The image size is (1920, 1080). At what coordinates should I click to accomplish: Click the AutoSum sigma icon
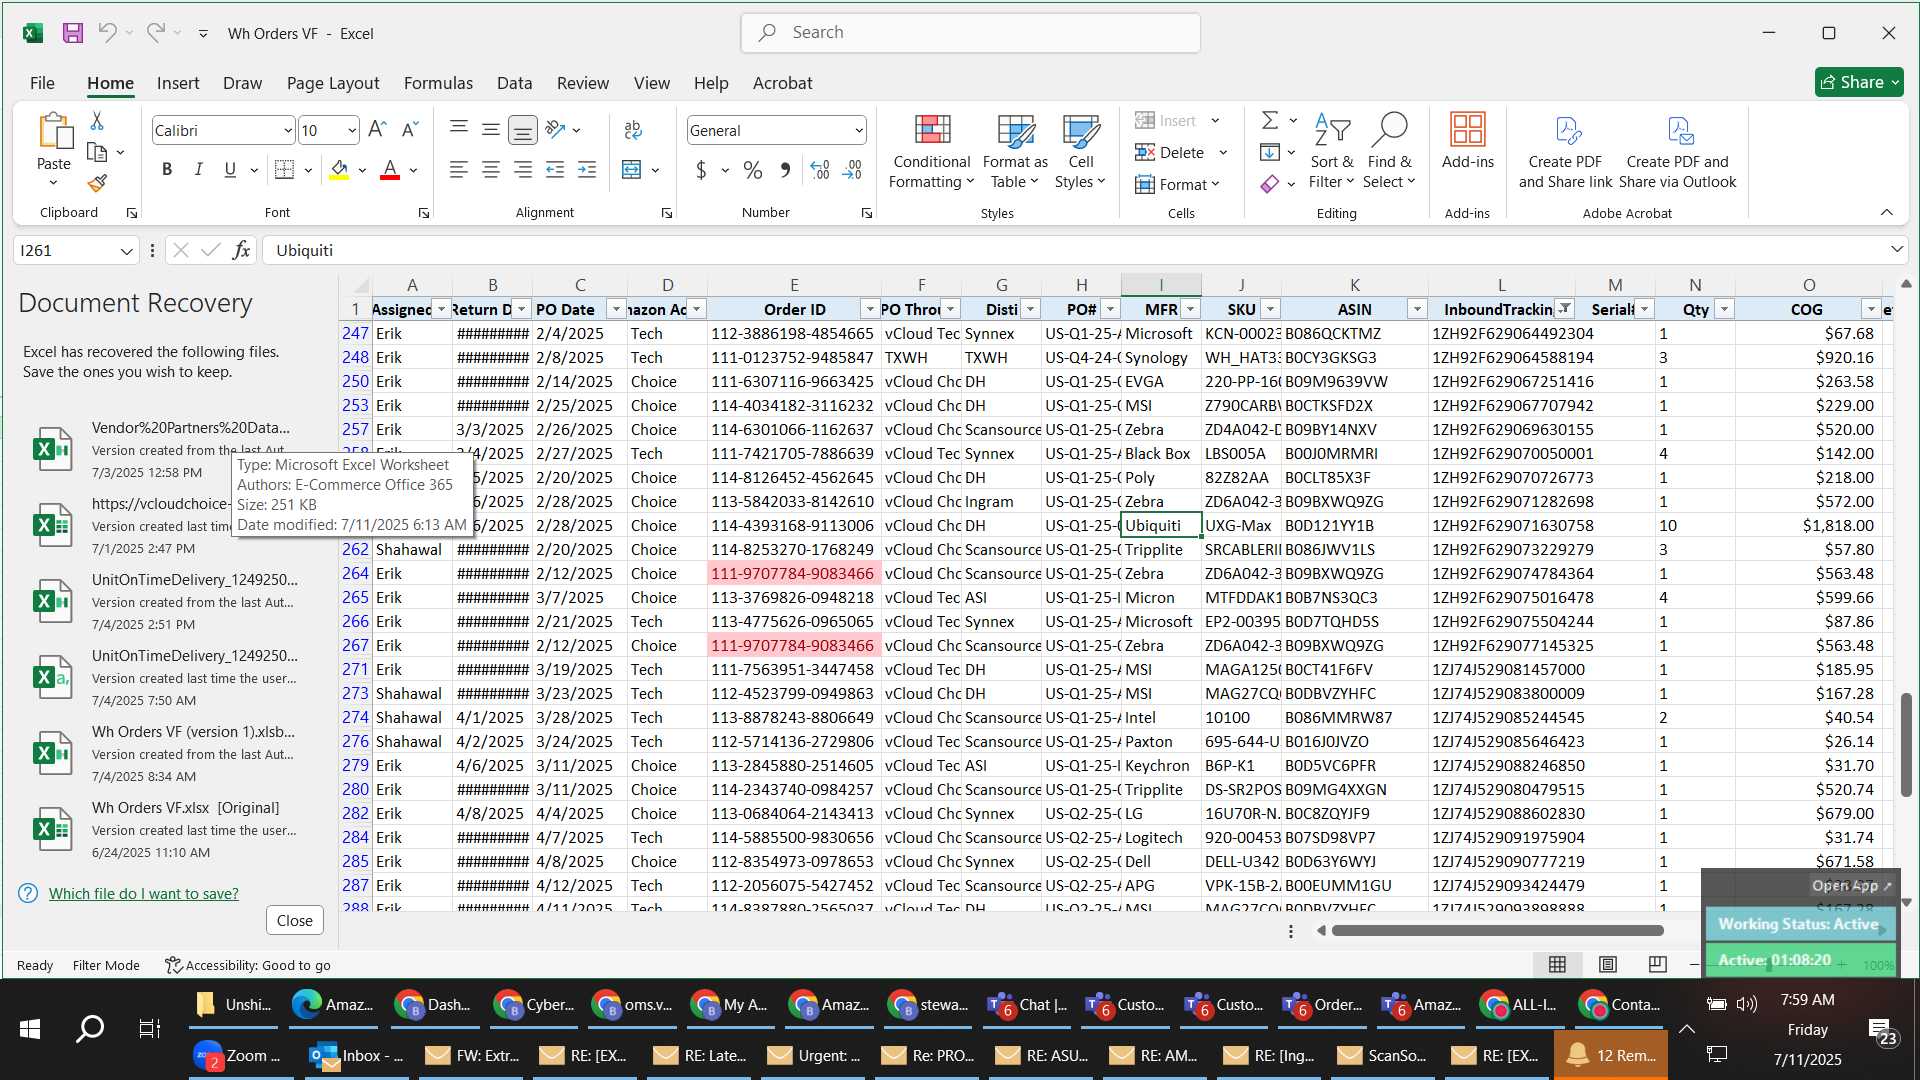click(1270, 120)
